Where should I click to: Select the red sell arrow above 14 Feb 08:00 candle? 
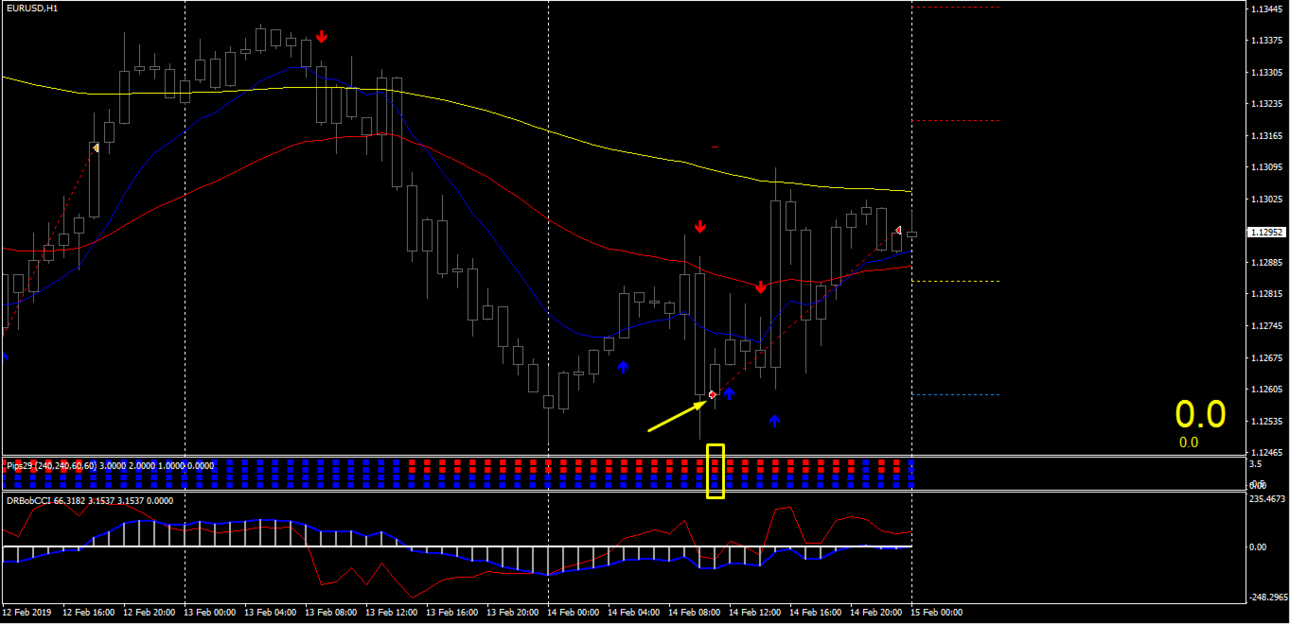(x=700, y=227)
